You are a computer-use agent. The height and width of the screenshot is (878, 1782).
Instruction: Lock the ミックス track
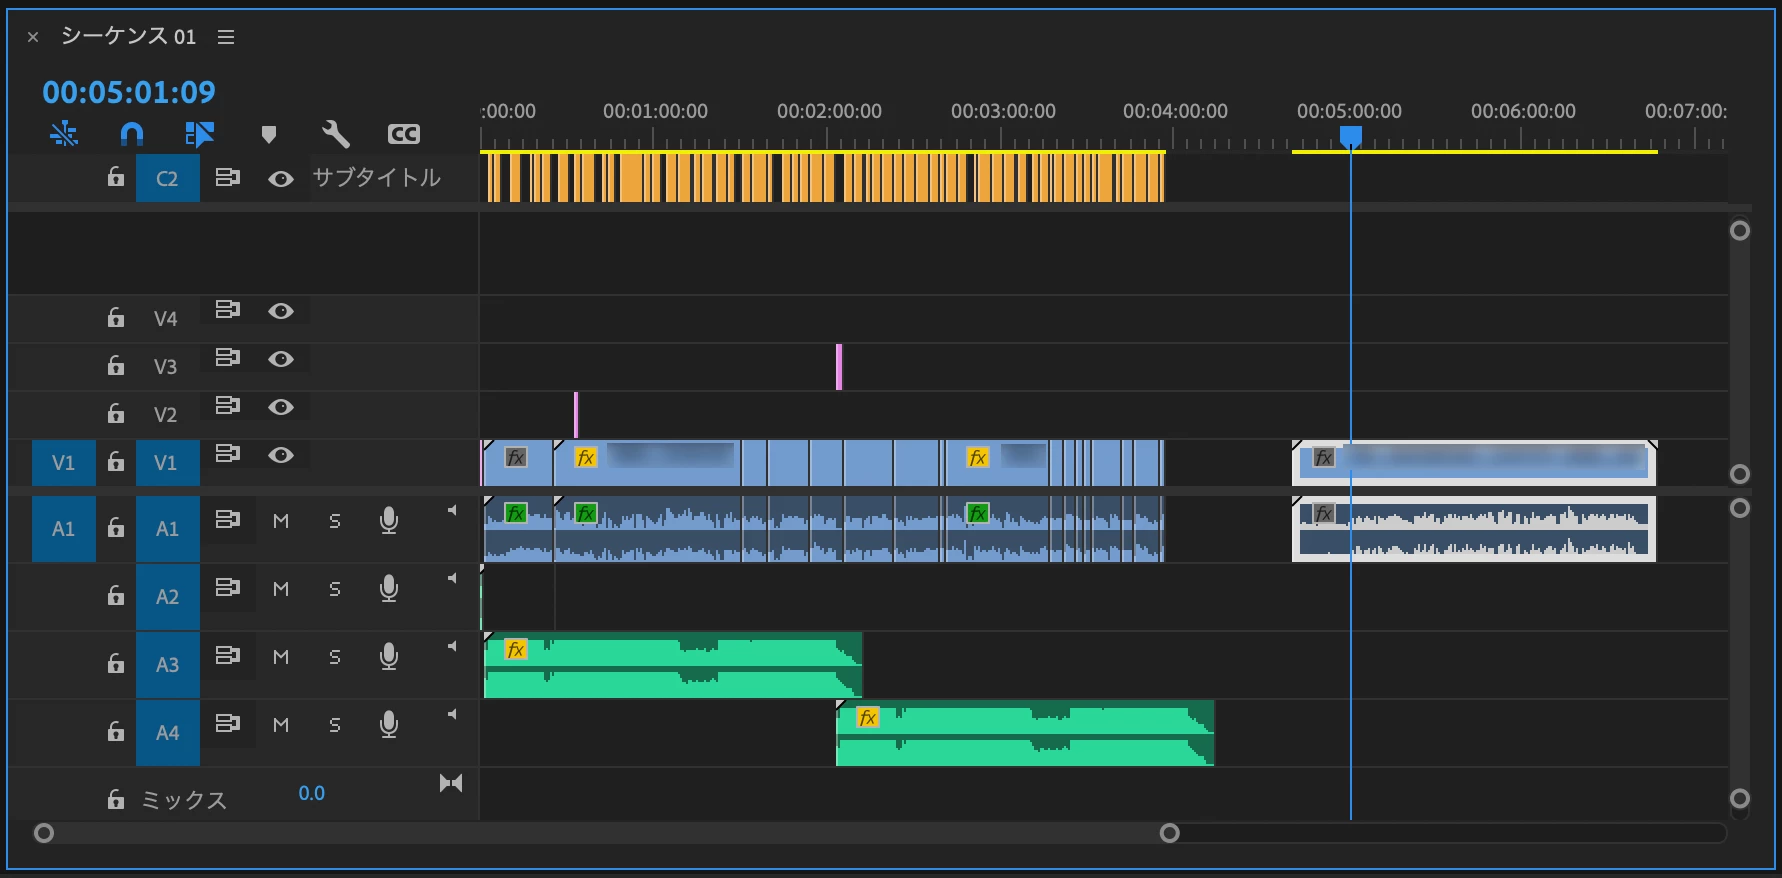click(x=116, y=799)
